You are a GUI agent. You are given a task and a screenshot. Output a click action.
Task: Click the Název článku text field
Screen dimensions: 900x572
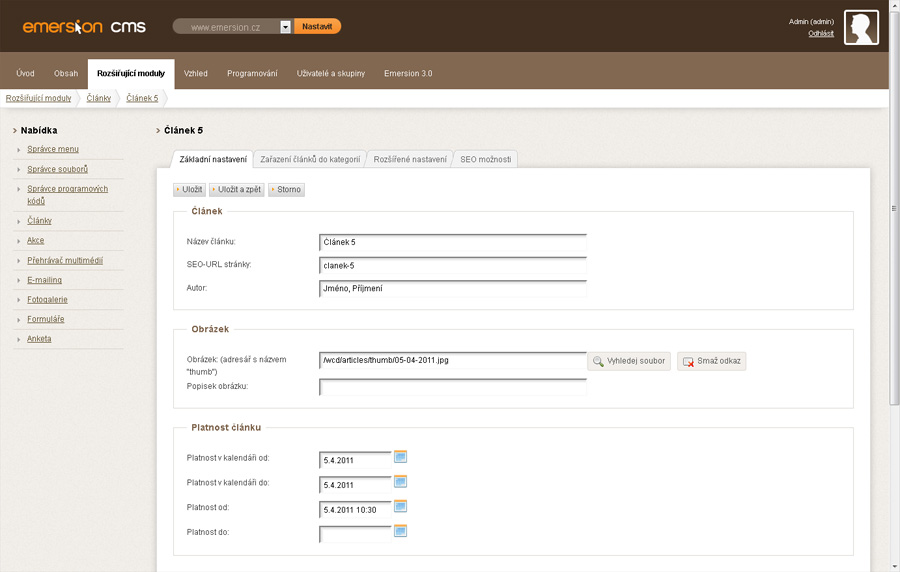452,242
